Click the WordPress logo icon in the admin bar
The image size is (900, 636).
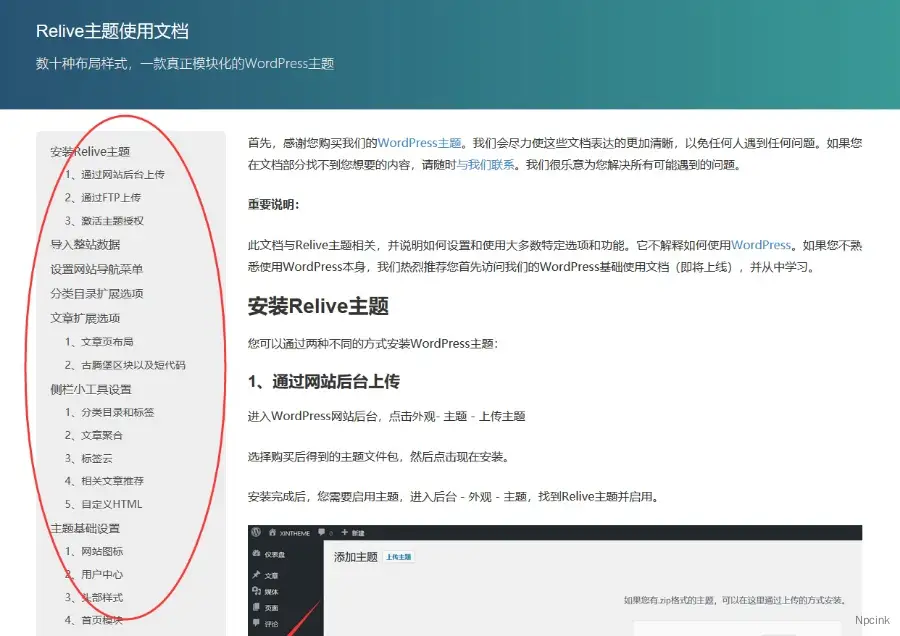[x=255, y=531]
